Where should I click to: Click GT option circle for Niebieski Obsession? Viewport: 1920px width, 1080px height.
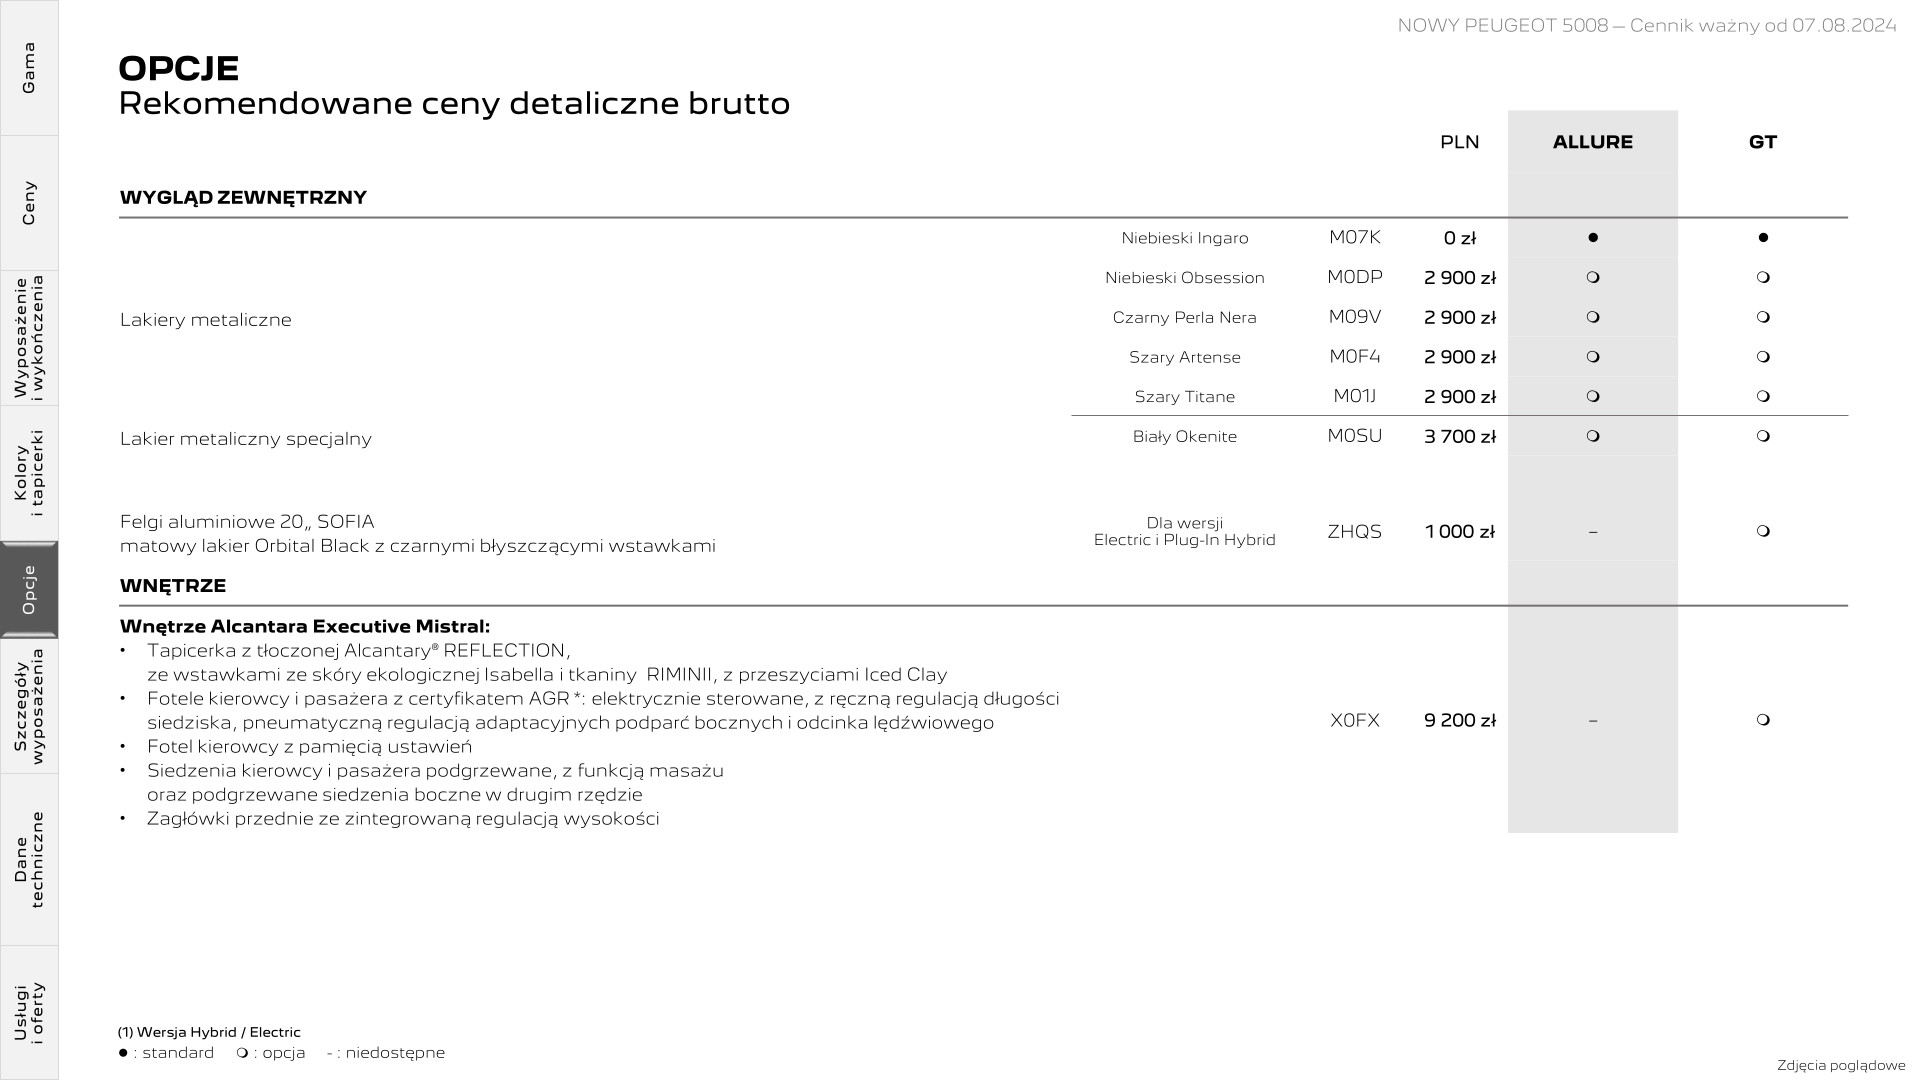[x=1763, y=277]
